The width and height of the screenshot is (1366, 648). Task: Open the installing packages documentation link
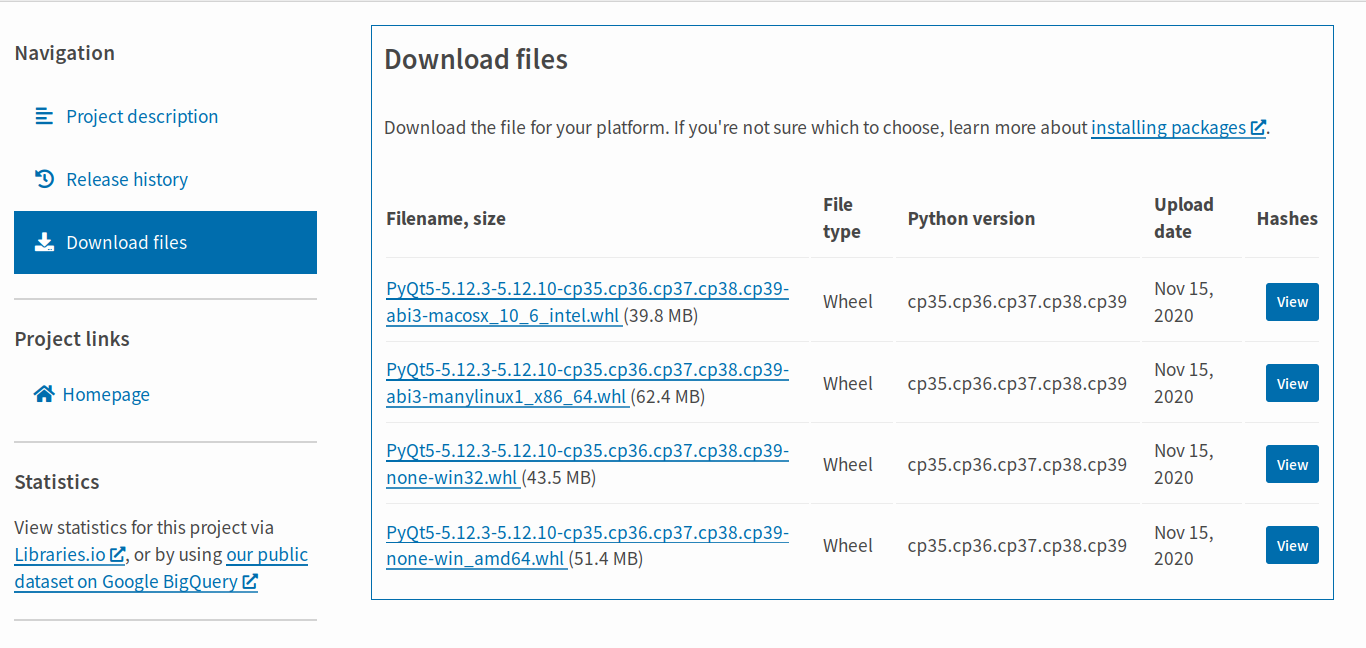coord(1168,127)
